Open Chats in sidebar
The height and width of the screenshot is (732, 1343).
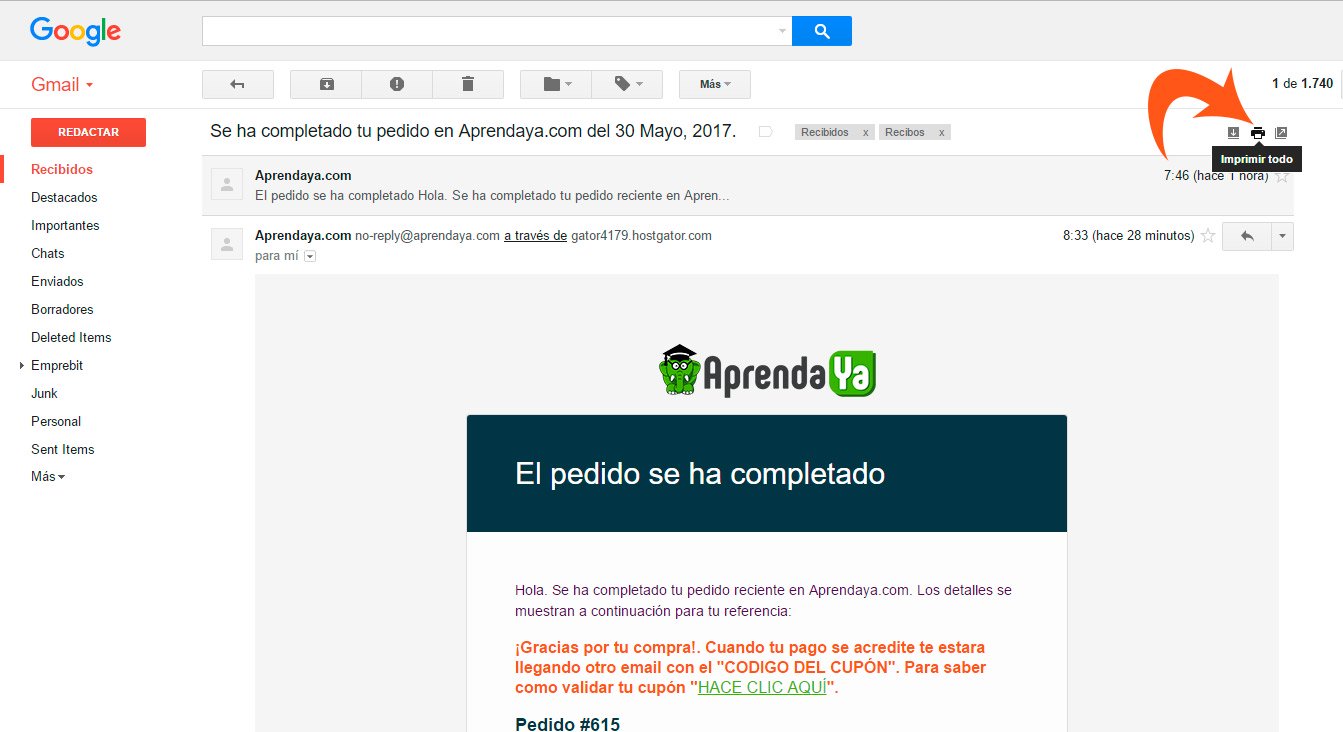pos(47,253)
